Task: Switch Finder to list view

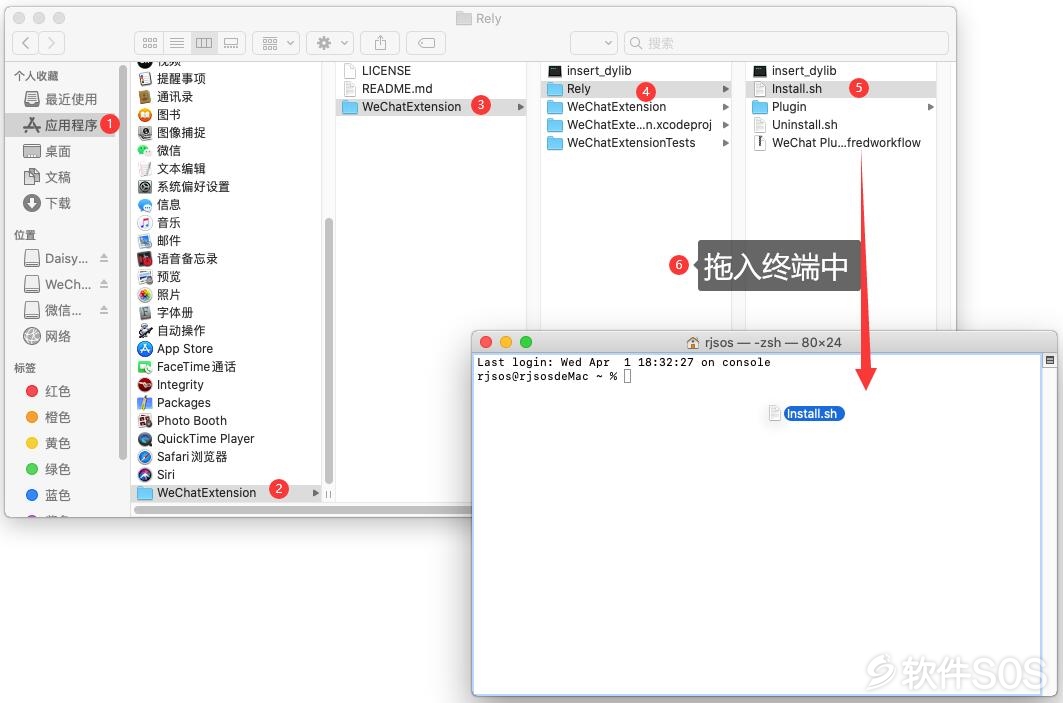Action: click(176, 43)
